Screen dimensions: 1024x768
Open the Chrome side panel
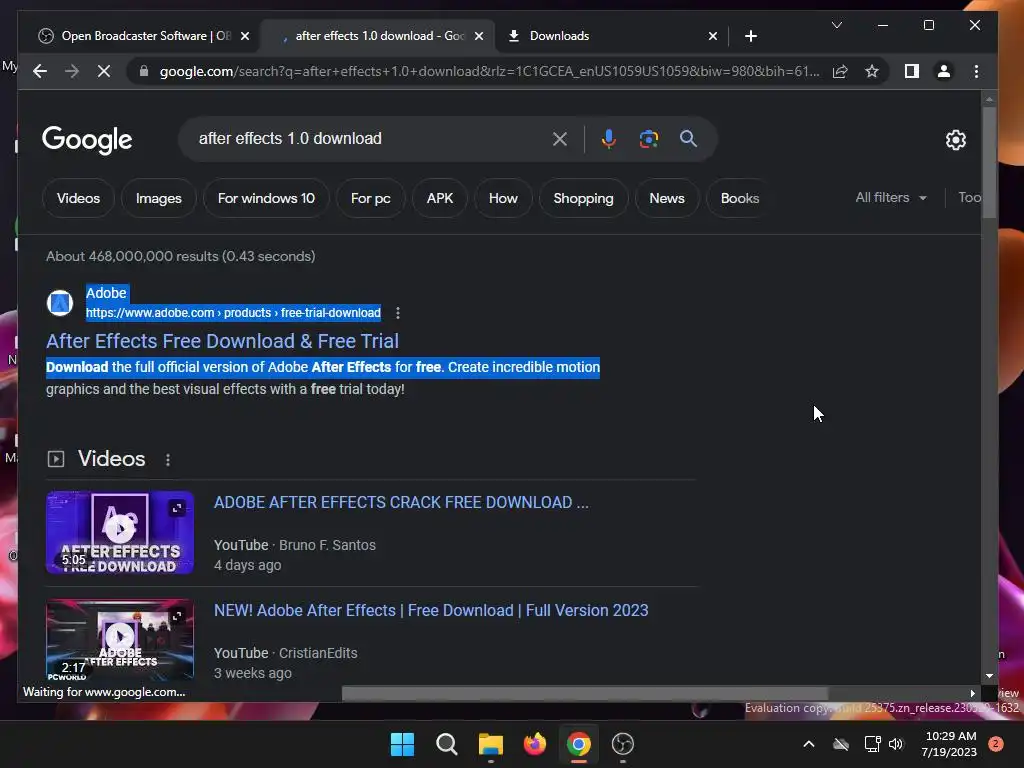pyautogui.click(x=912, y=71)
